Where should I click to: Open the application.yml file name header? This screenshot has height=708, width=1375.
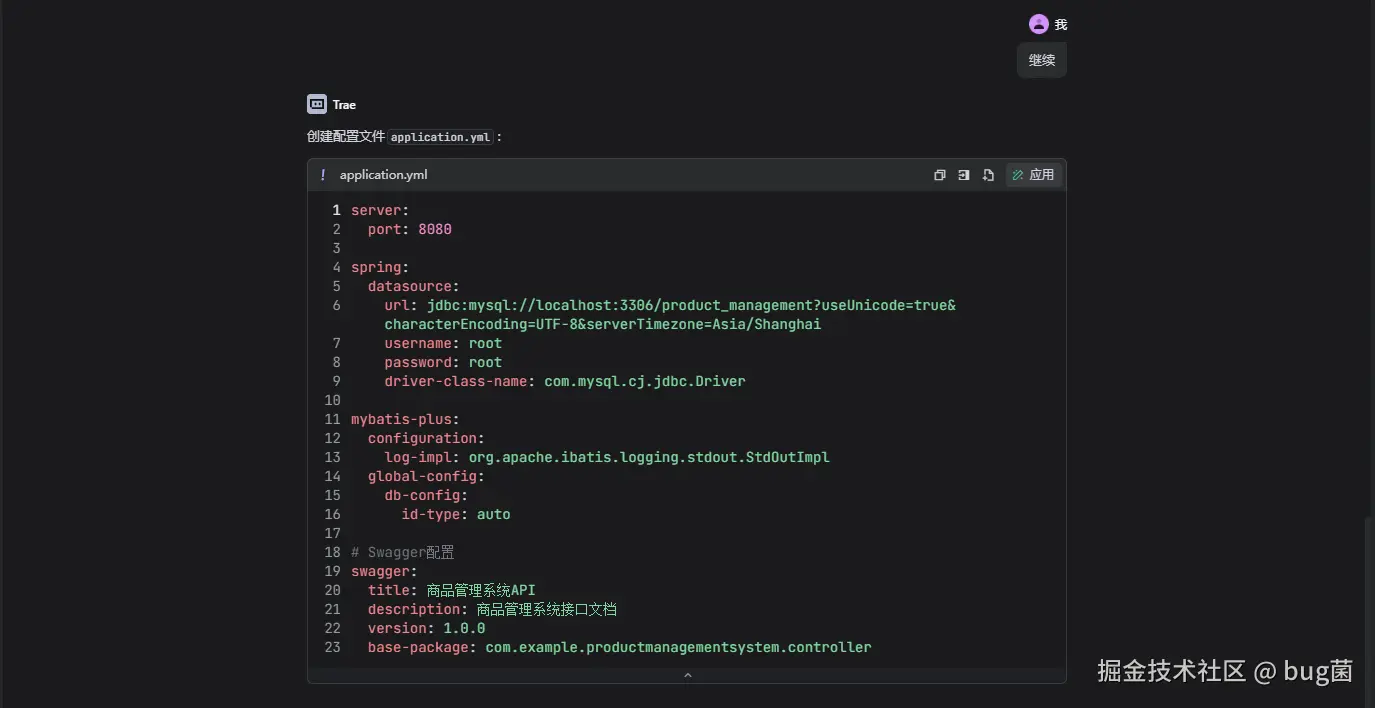383,175
